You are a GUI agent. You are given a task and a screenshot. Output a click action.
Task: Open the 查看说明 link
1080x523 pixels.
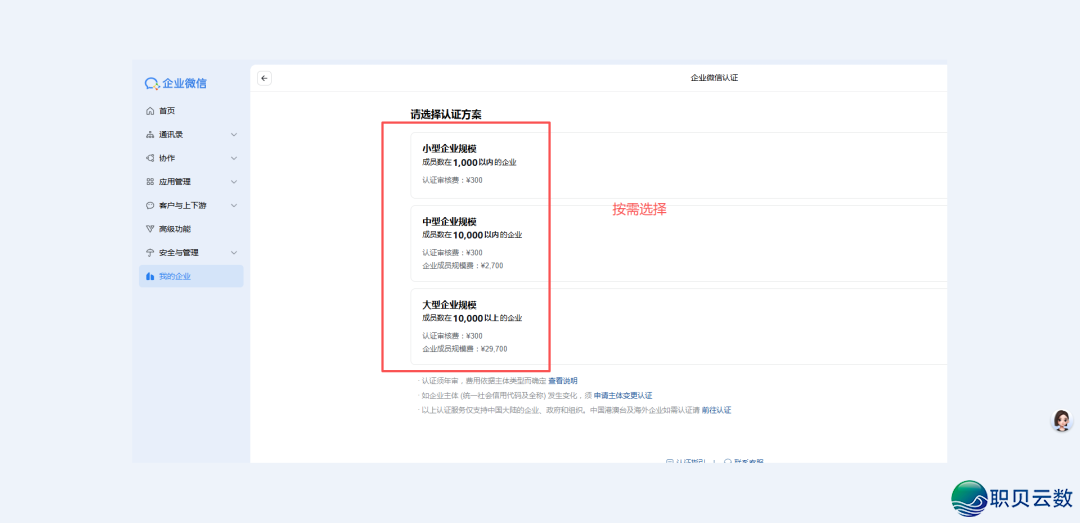click(x=562, y=381)
